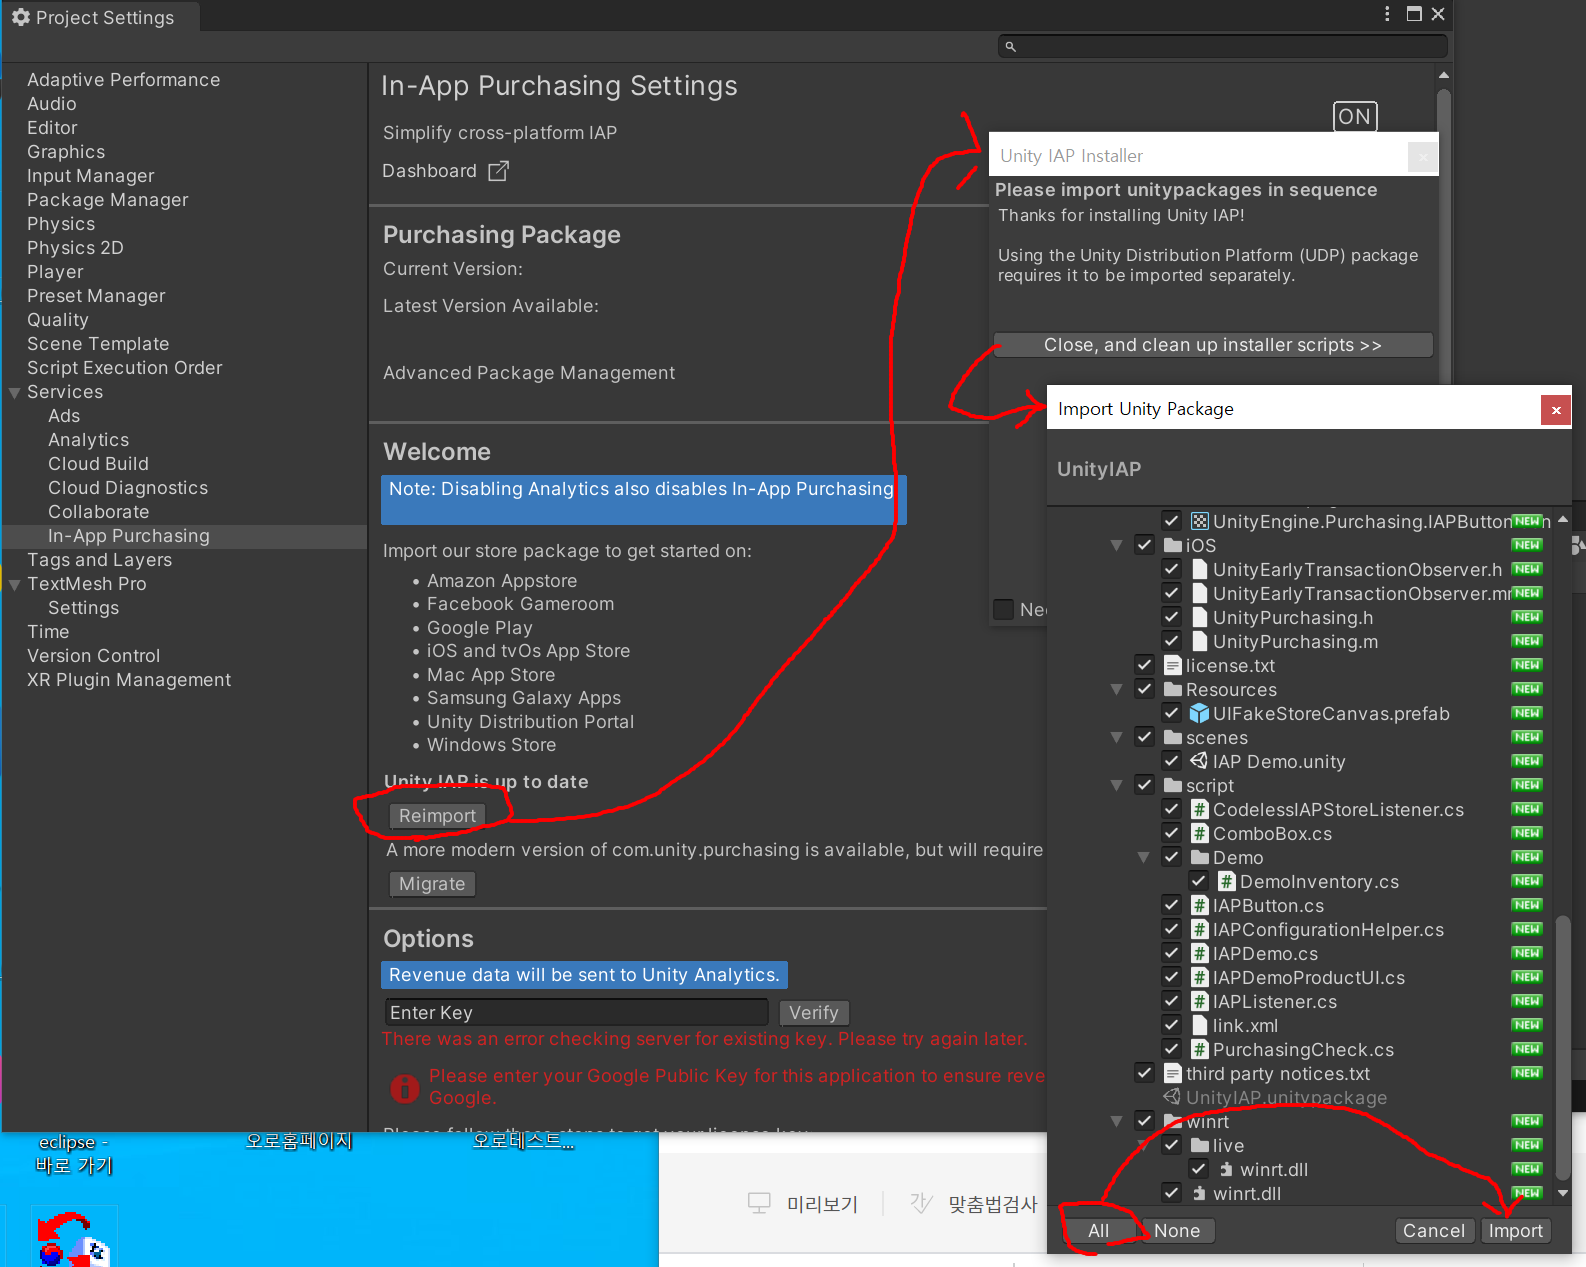Click the IAPButton.cs script icon
Viewport: 1586px width, 1267px height.
tap(1200, 905)
